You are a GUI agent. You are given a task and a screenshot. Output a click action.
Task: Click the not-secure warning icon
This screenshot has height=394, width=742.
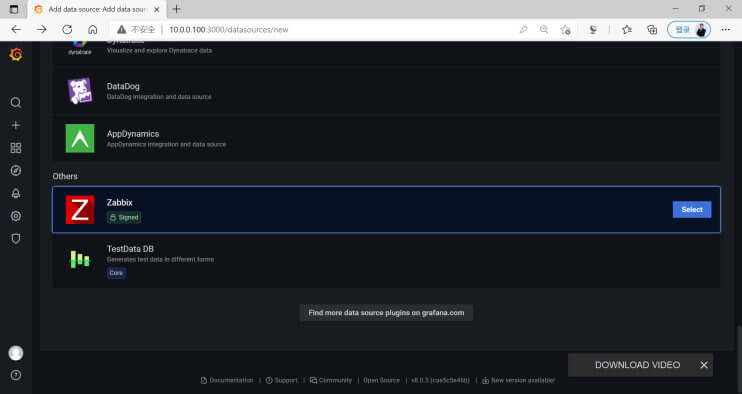point(122,29)
